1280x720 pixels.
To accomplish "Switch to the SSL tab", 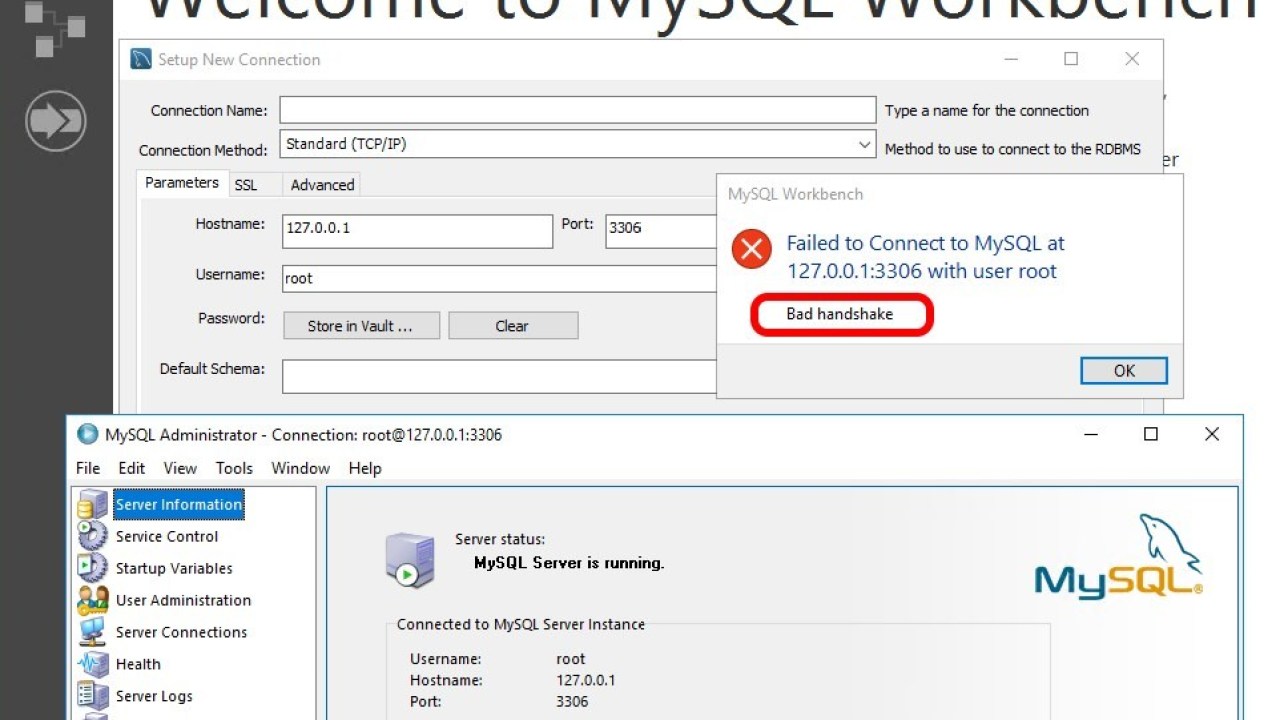I will (x=246, y=185).
